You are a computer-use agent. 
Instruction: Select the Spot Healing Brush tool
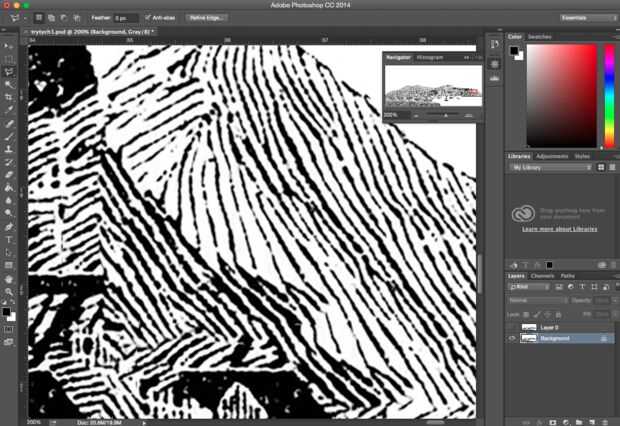[x=8, y=123]
